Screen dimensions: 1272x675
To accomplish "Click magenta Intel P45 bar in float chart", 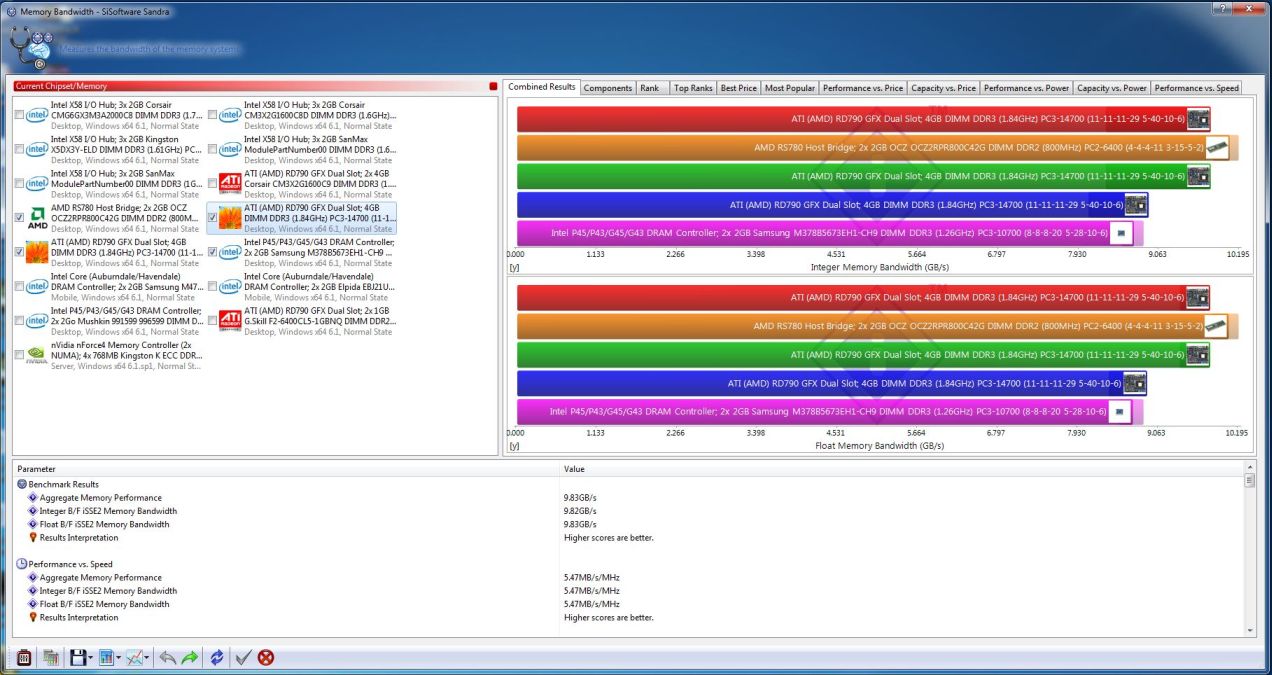I will [830, 412].
